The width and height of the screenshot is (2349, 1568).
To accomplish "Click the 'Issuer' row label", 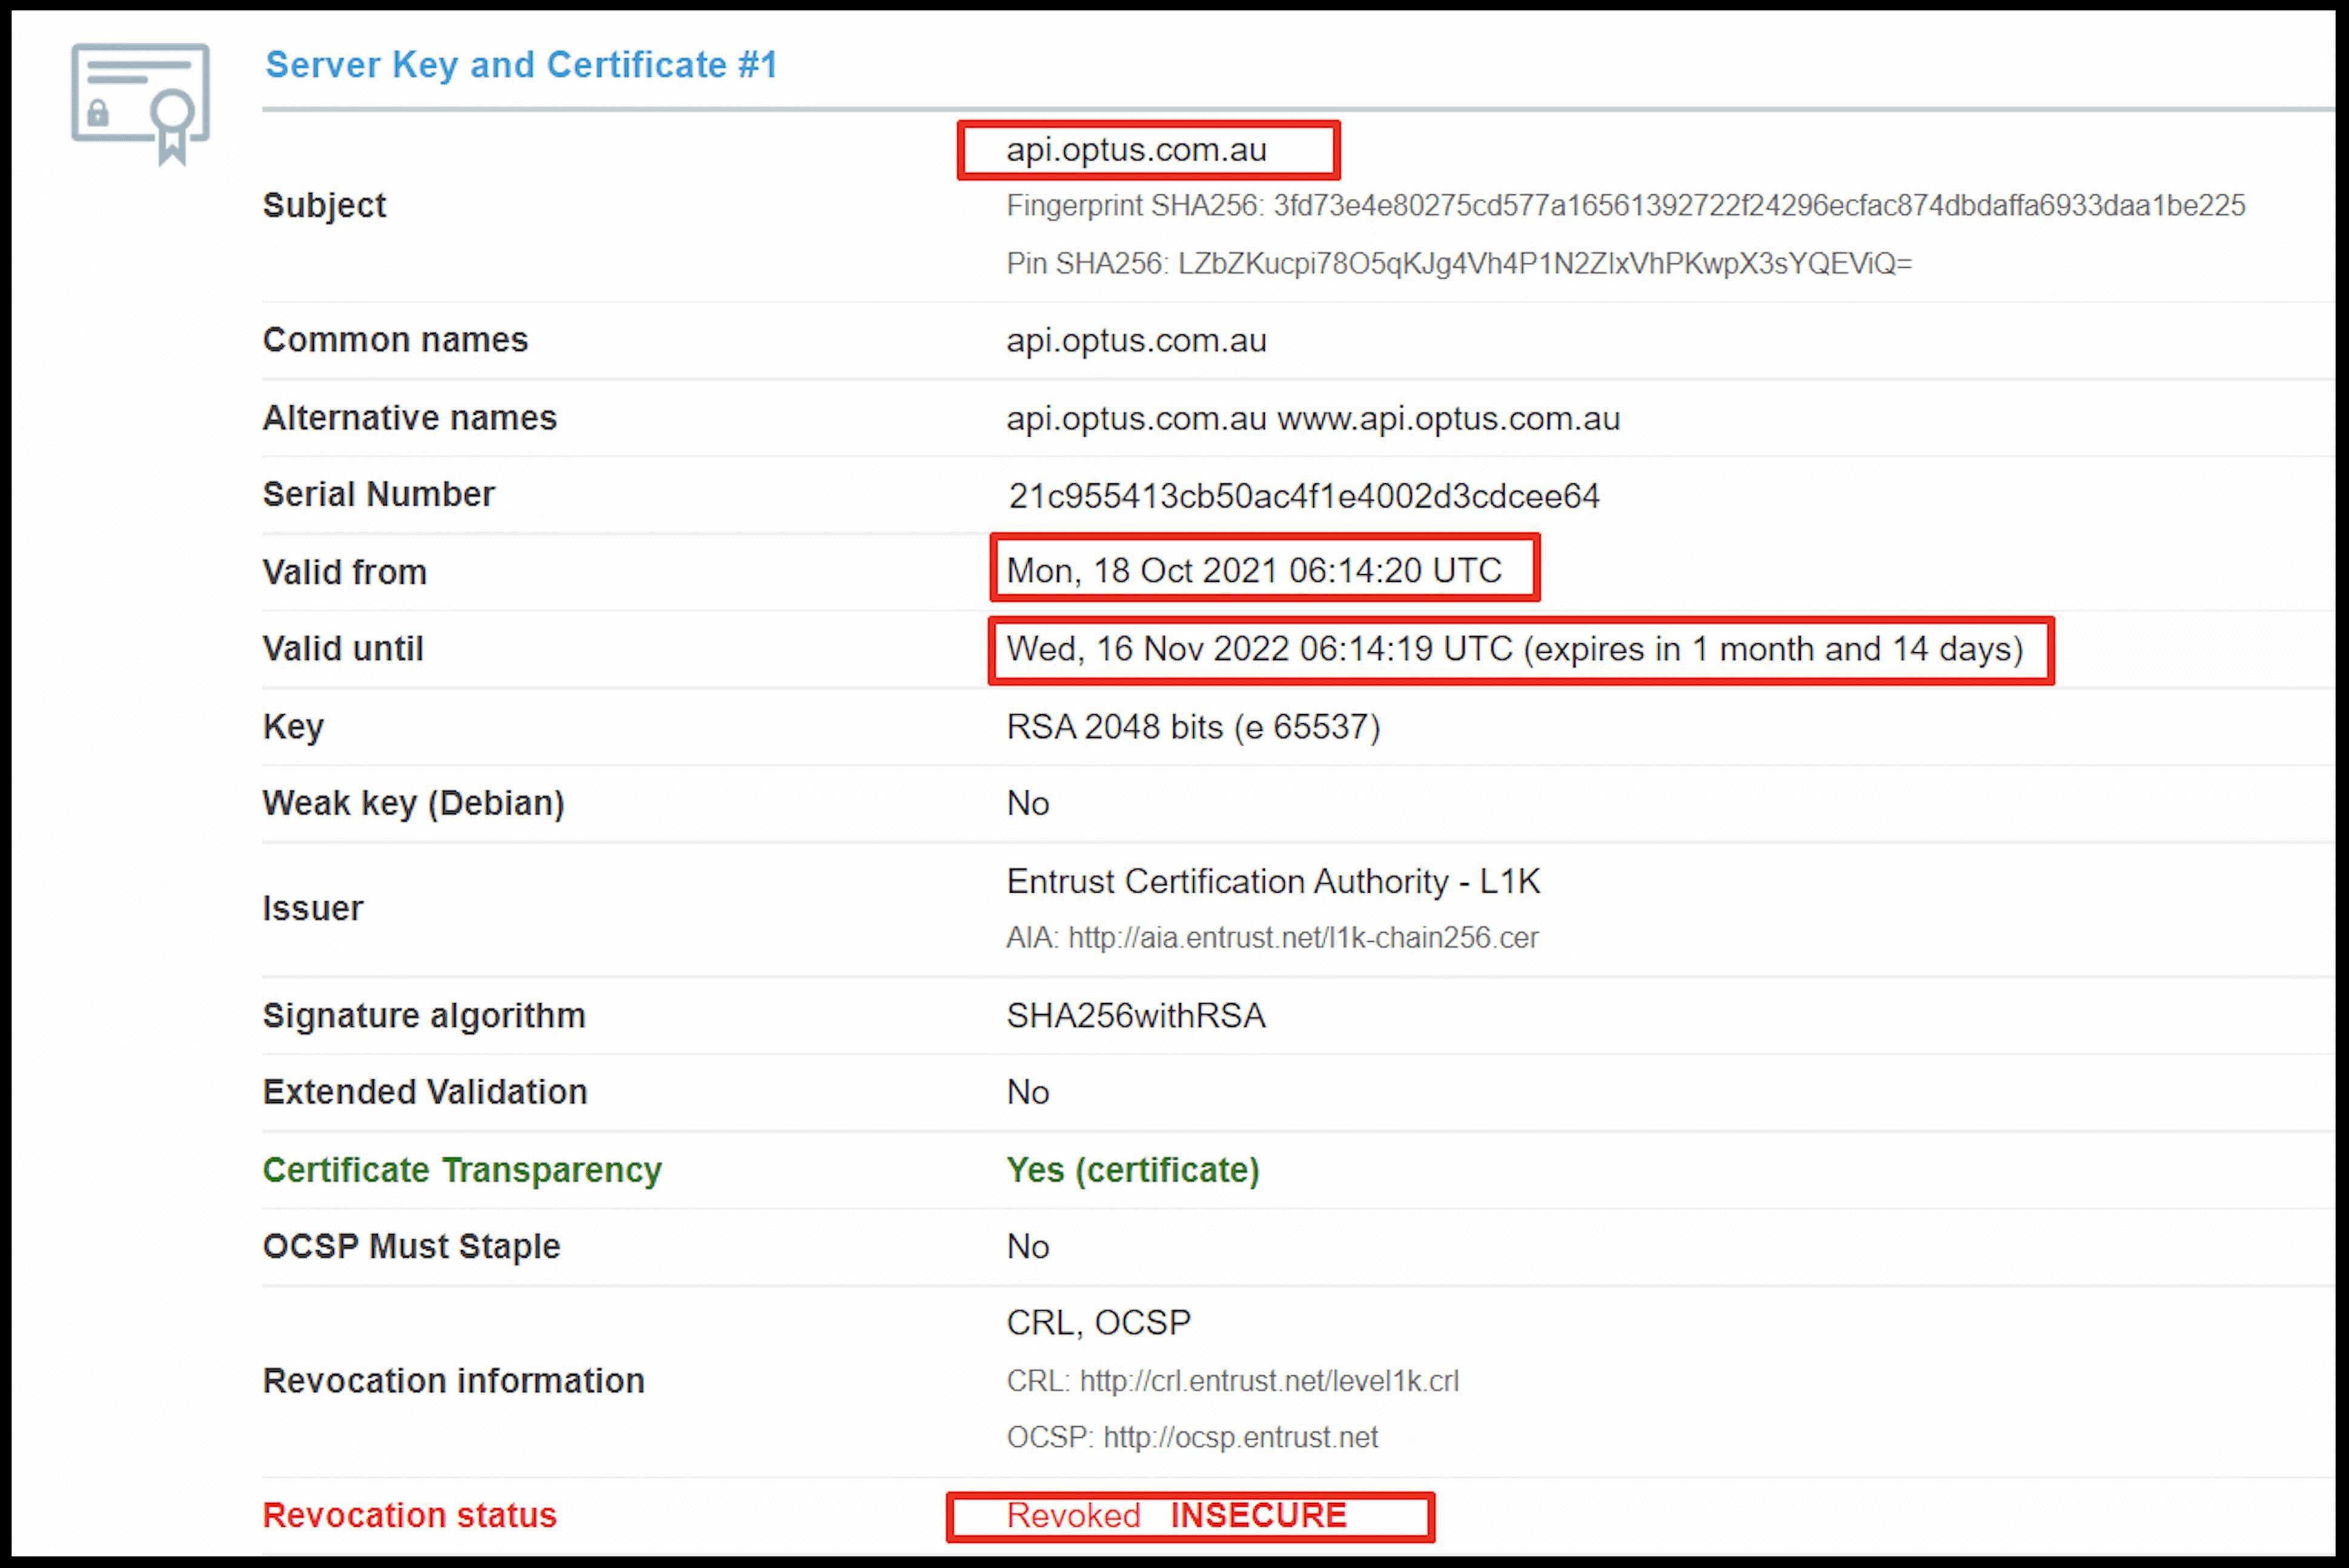I will 312,909.
